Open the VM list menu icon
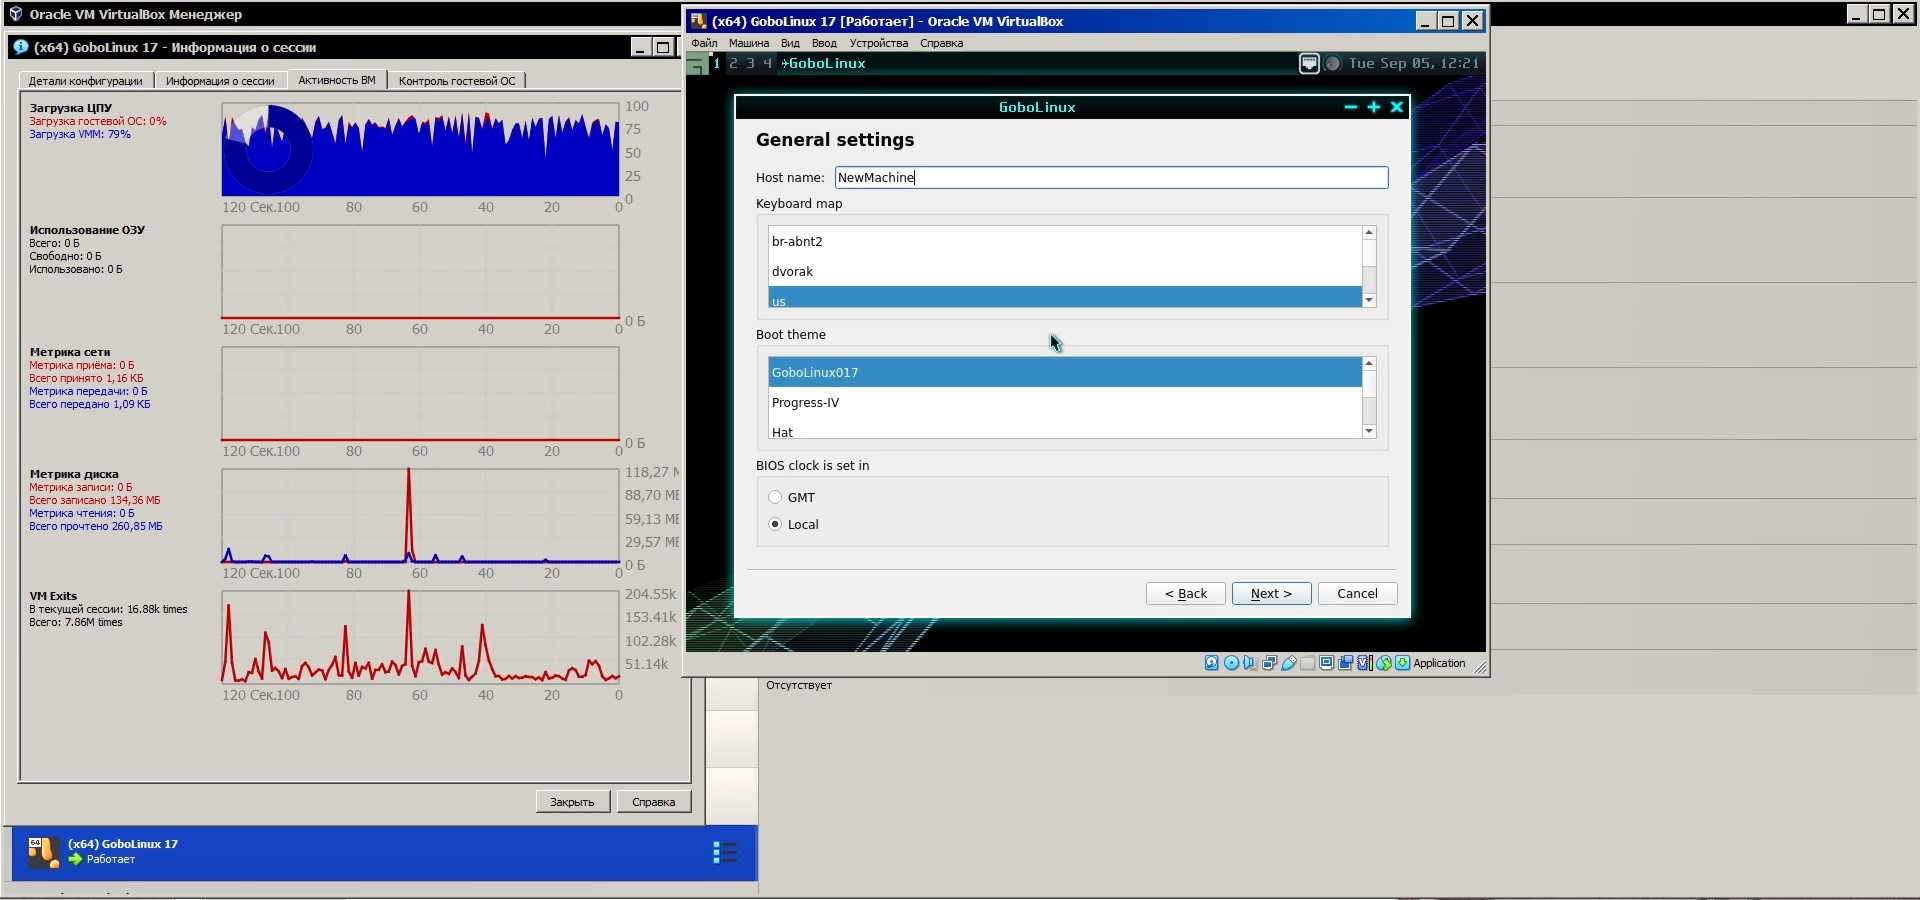Viewport: 1920px width, 900px height. (x=725, y=852)
